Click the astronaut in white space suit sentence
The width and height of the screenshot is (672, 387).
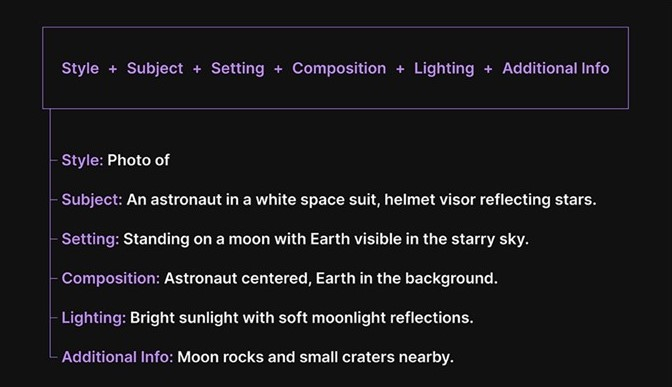coord(361,200)
